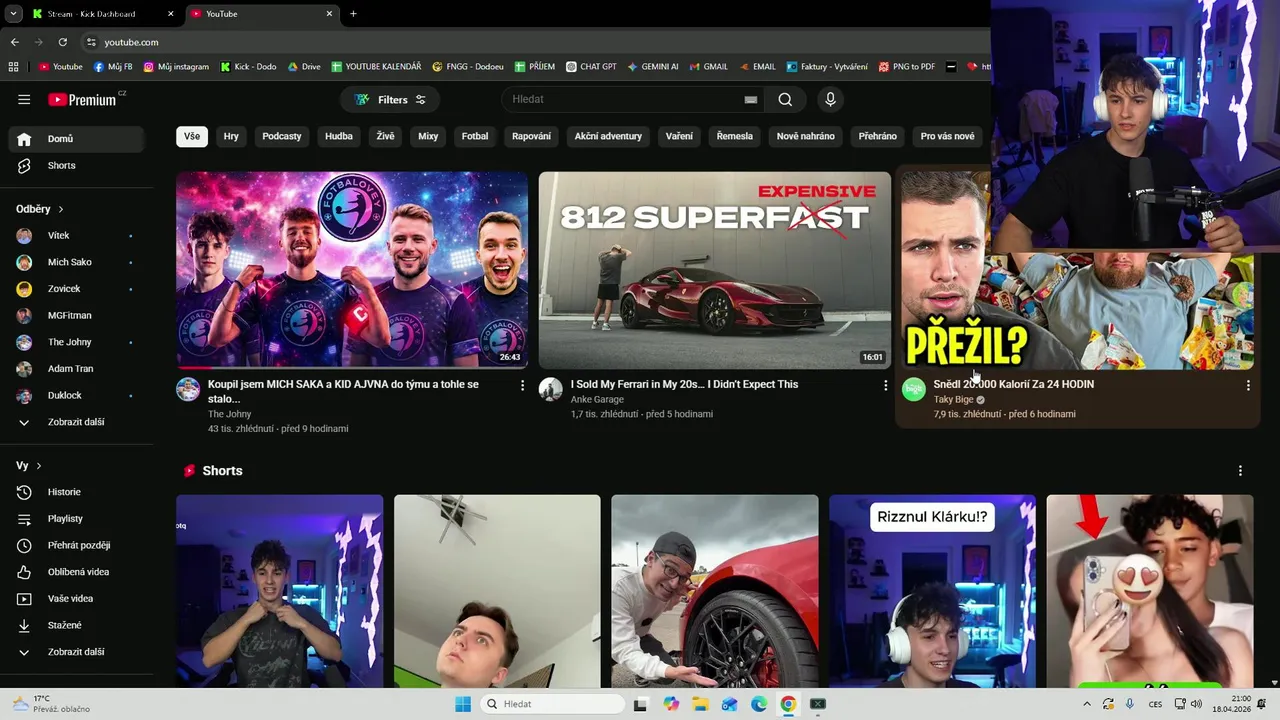Open Historie in sidebar

[76, 492]
